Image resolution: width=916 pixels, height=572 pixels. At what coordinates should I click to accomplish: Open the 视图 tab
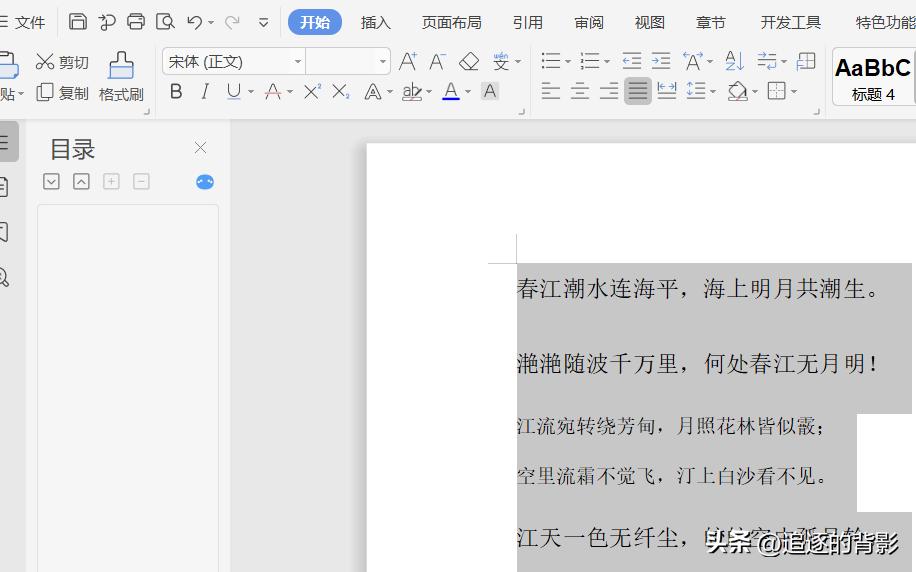click(x=650, y=23)
